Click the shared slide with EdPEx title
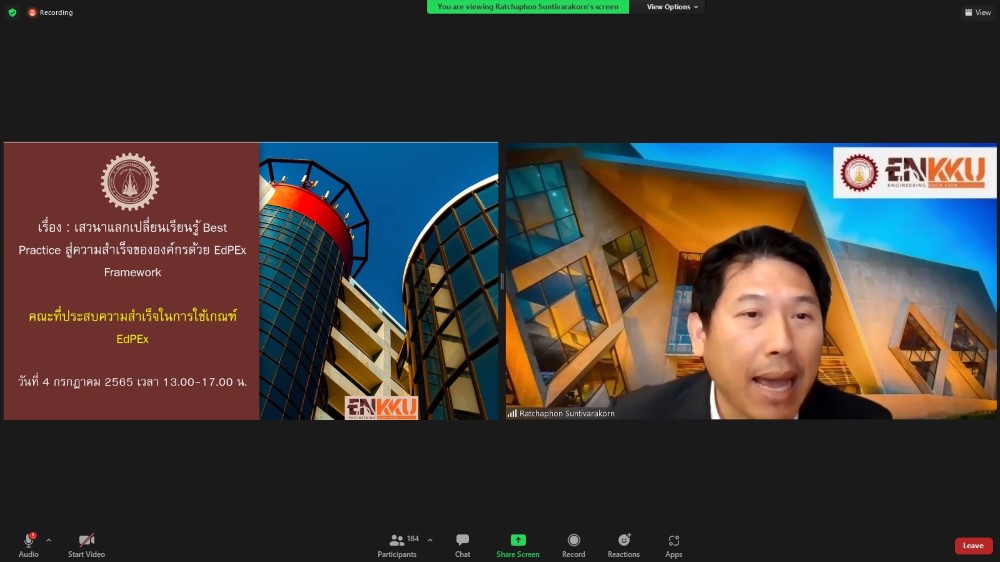The width and height of the screenshot is (1000, 562). coord(250,280)
